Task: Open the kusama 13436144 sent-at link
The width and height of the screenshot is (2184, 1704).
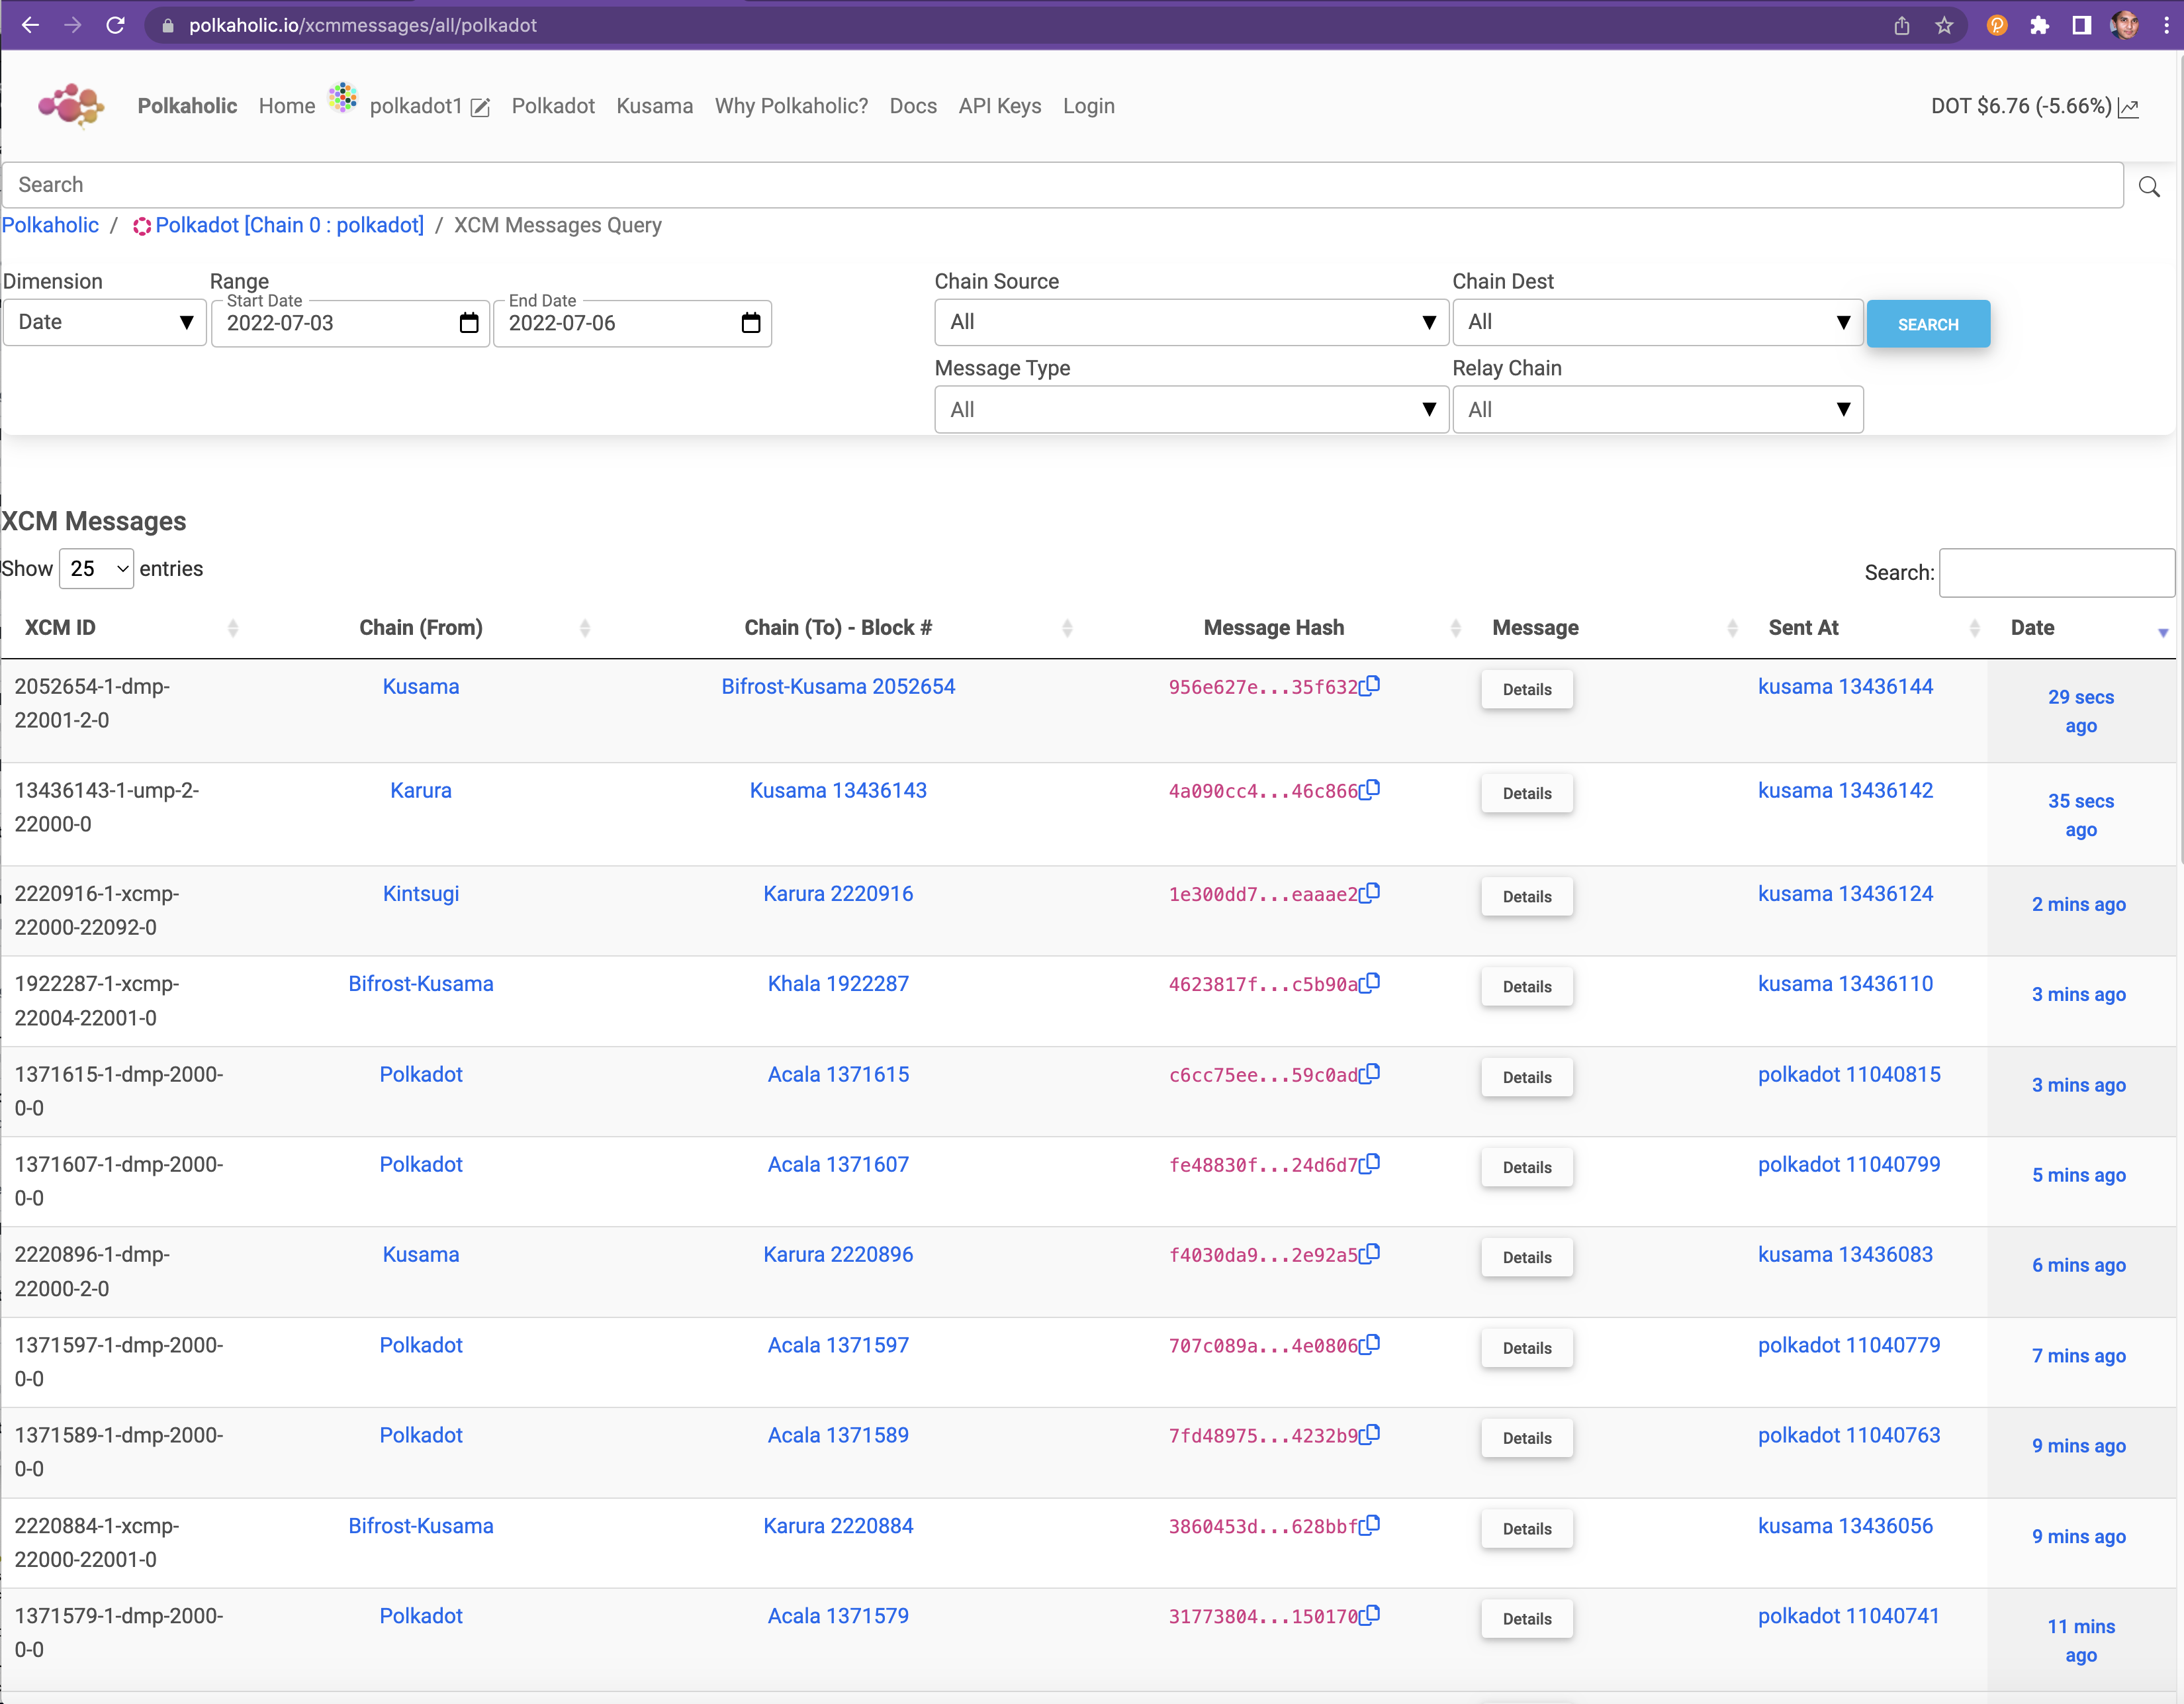Action: click(1845, 687)
